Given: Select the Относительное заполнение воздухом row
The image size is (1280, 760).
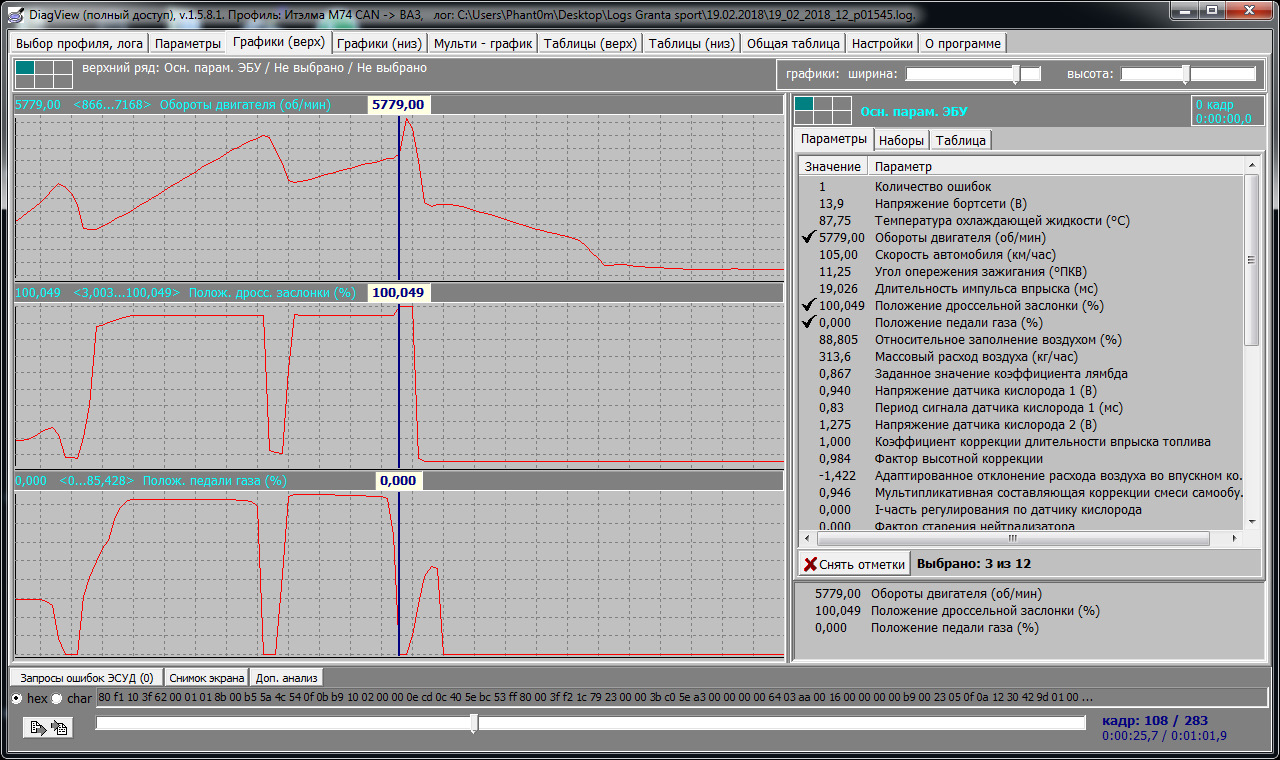Looking at the screenshot, I should tap(1021, 340).
